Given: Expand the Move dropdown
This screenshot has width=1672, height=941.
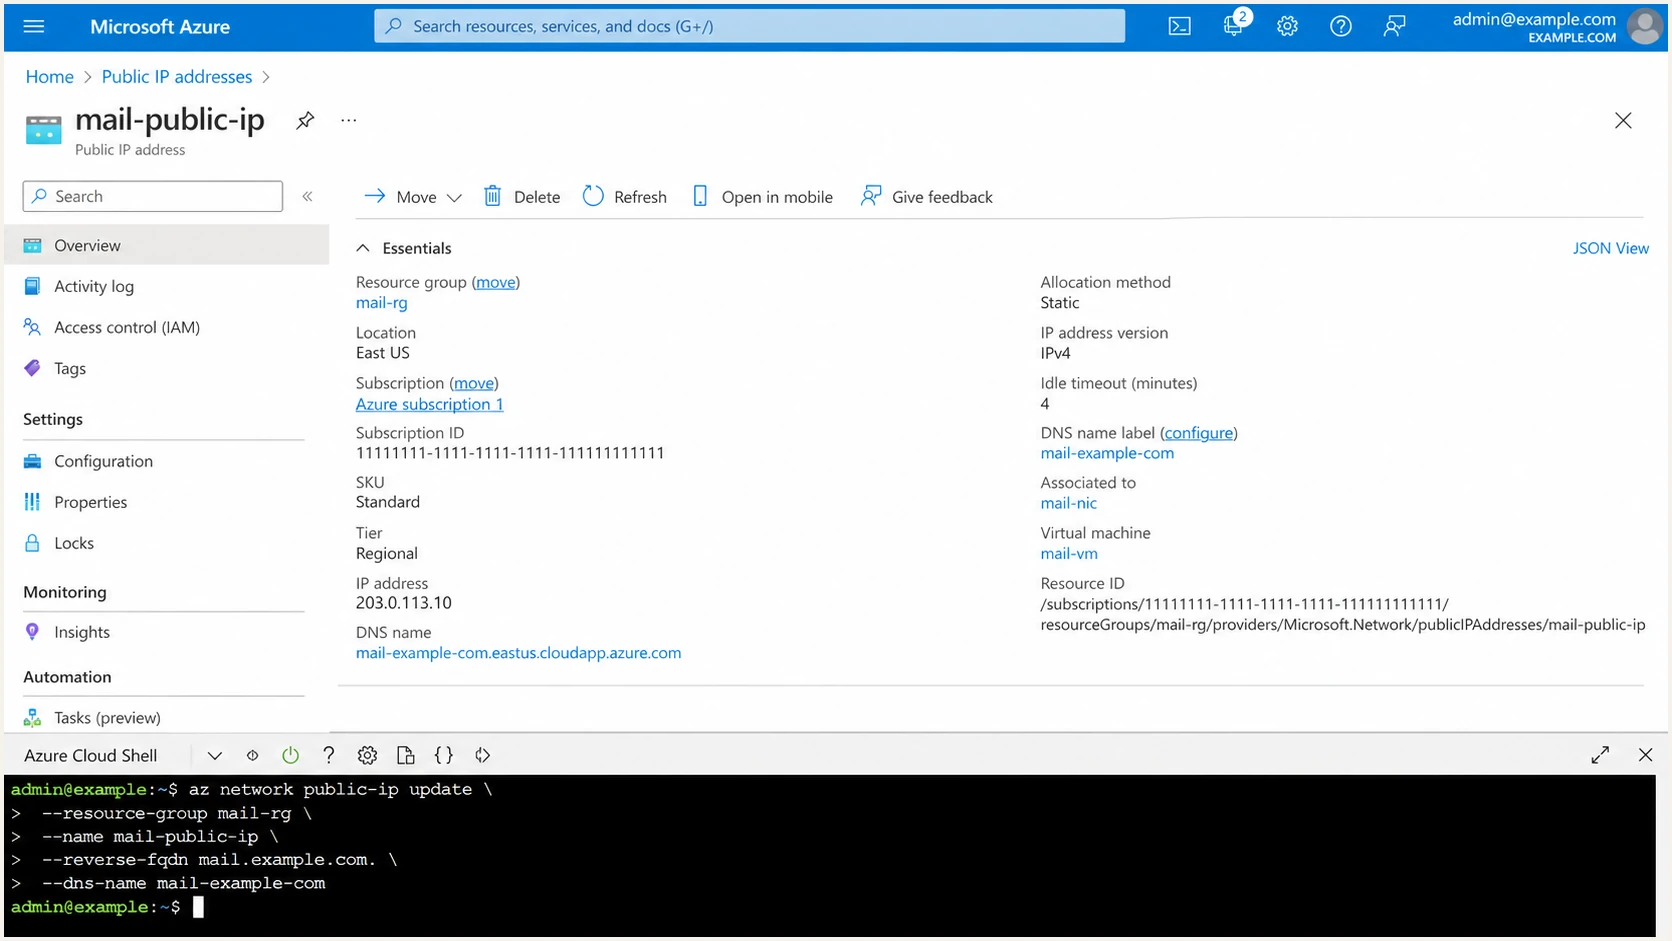Looking at the screenshot, I should tap(454, 197).
